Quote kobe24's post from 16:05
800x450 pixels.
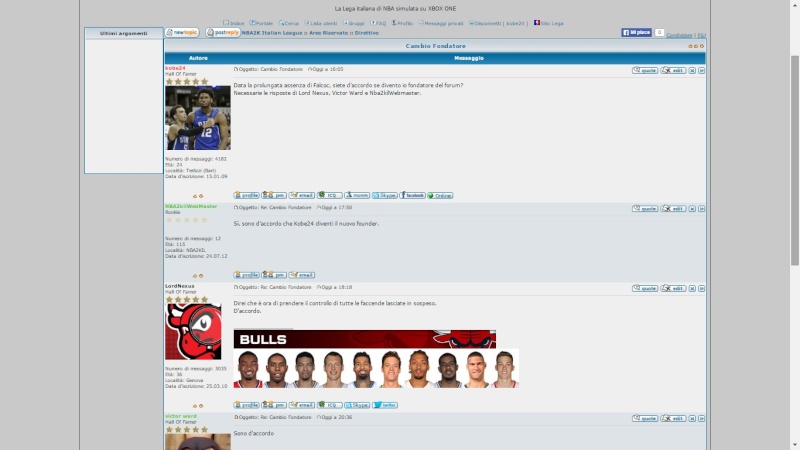pos(645,70)
